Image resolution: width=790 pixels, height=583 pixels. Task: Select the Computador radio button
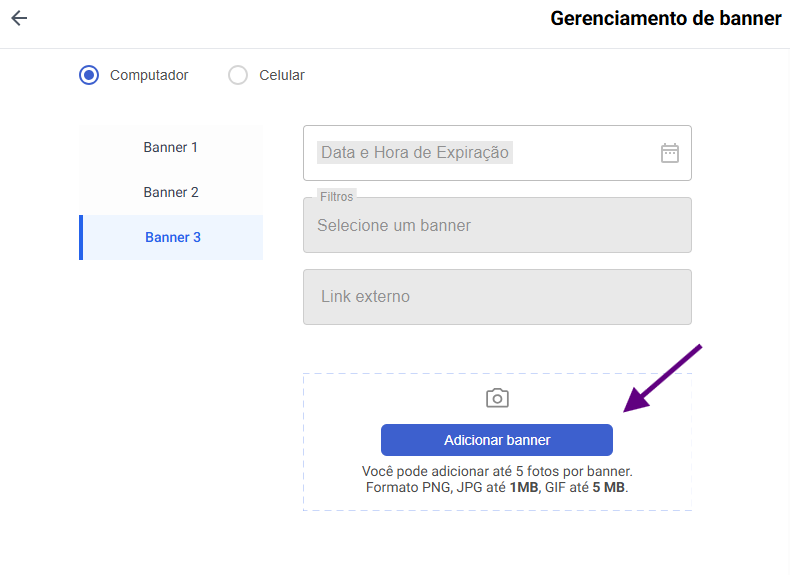coord(89,75)
